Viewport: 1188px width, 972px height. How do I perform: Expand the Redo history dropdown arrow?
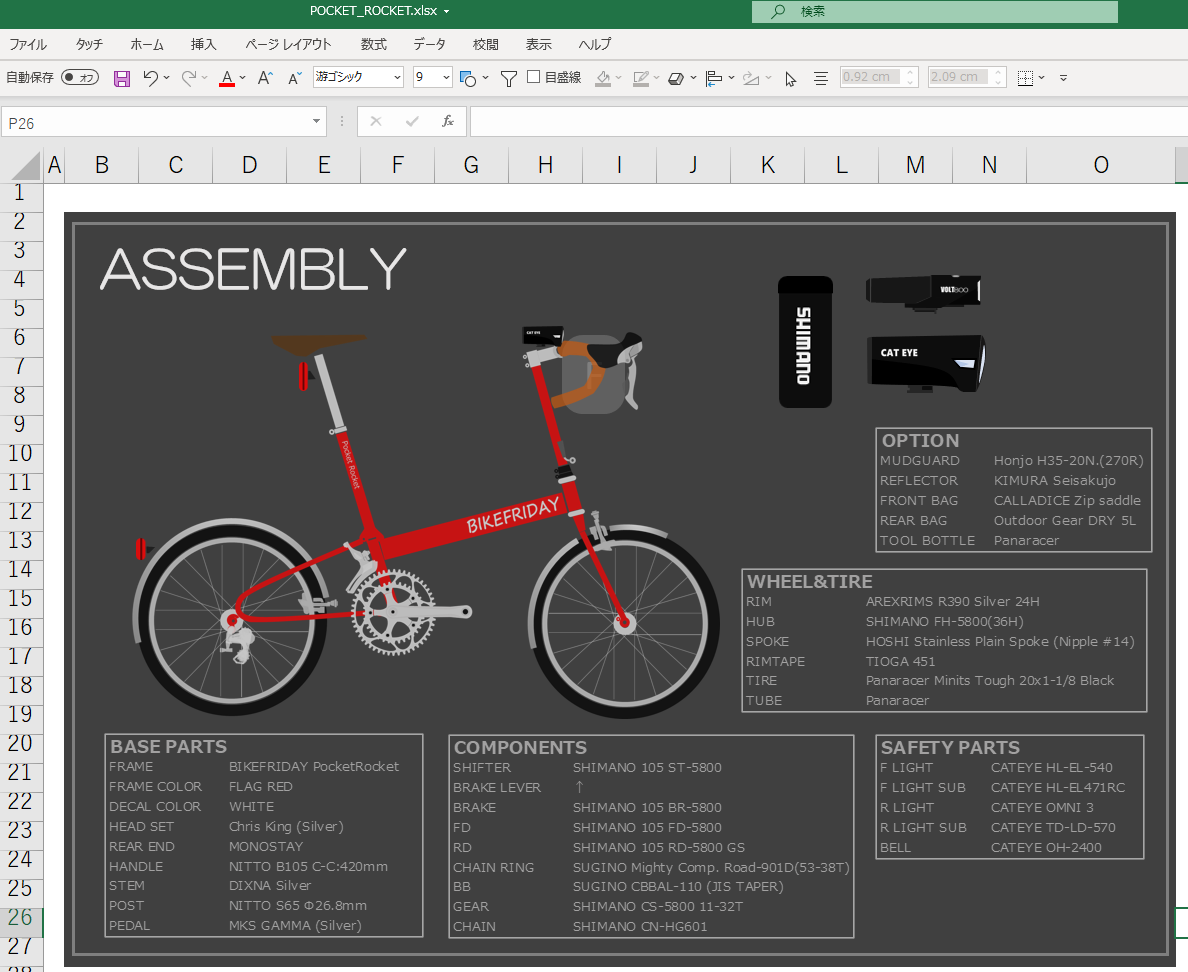[205, 77]
